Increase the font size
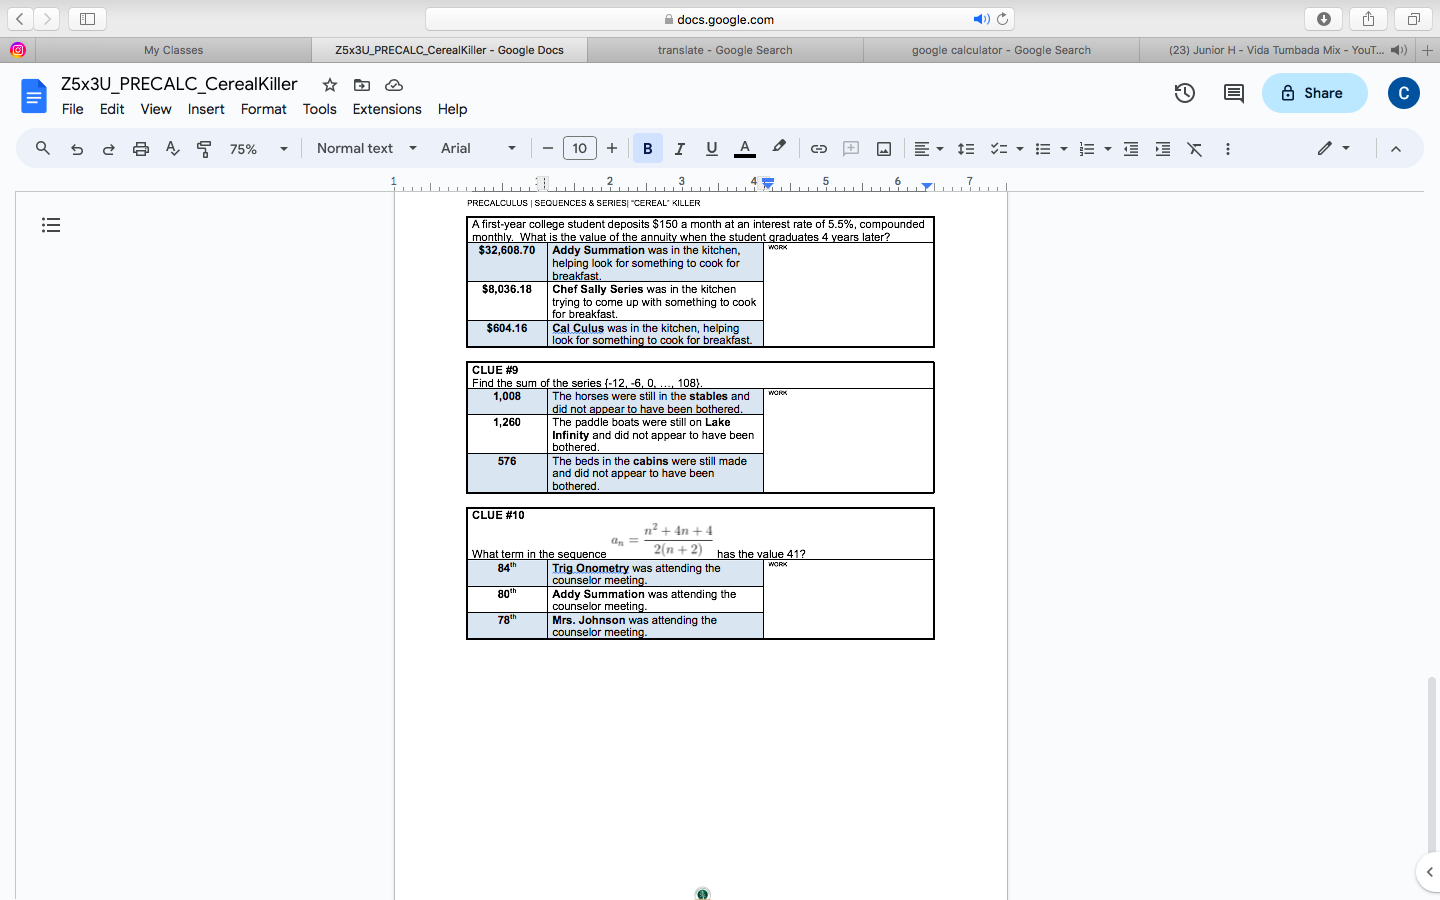 (x=612, y=149)
